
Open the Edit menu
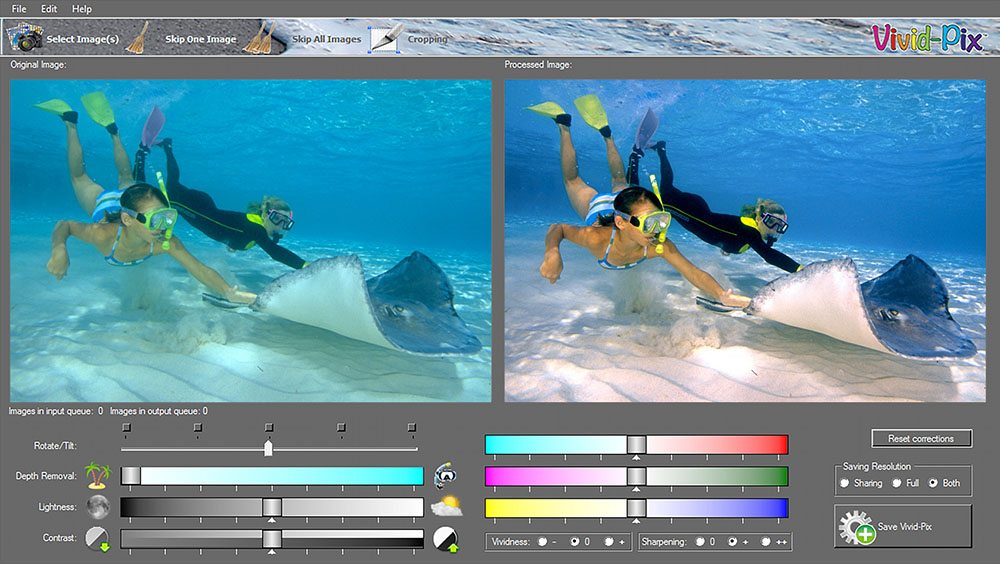pyautogui.click(x=49, y=9)
